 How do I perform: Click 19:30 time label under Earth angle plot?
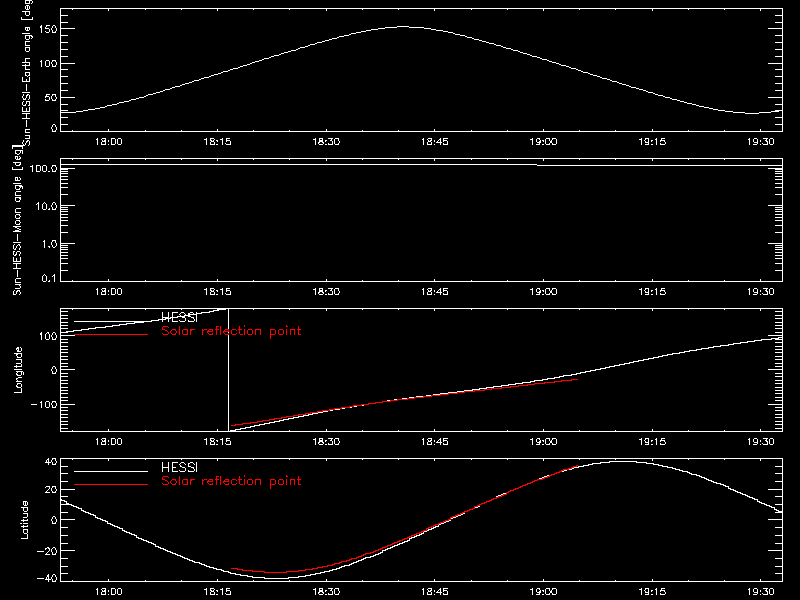tap(761, 142)
